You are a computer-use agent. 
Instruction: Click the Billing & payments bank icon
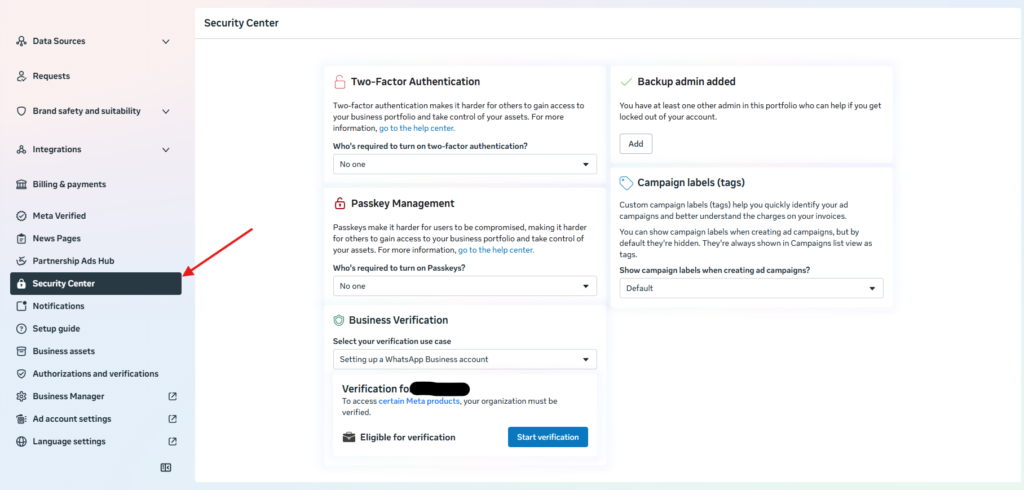(x=22, y=184)
